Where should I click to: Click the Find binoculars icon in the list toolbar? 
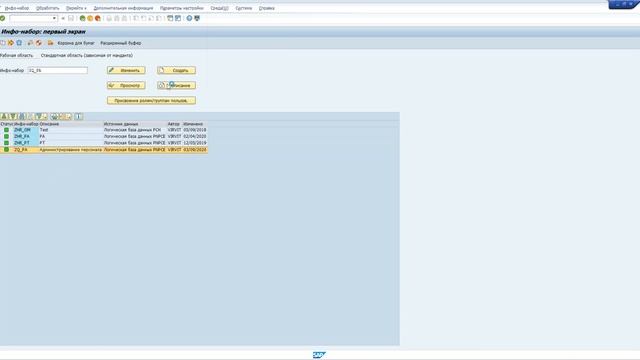click(22, 117)
